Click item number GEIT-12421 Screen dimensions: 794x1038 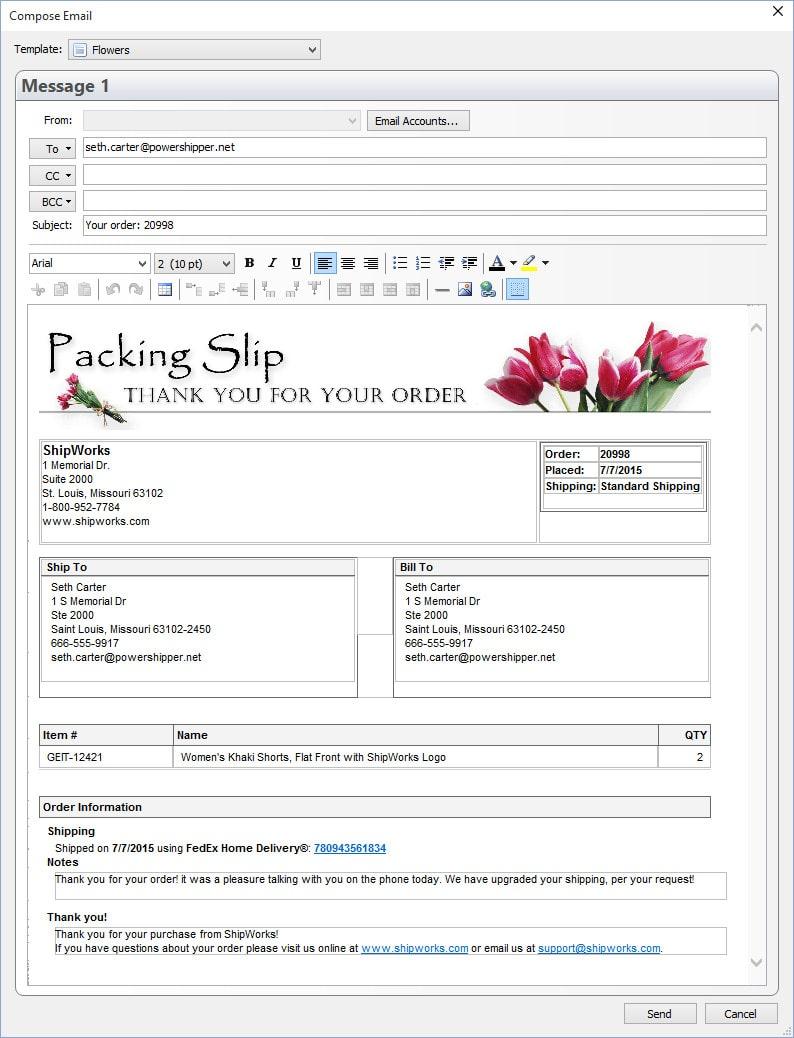[x=75, y=757]
